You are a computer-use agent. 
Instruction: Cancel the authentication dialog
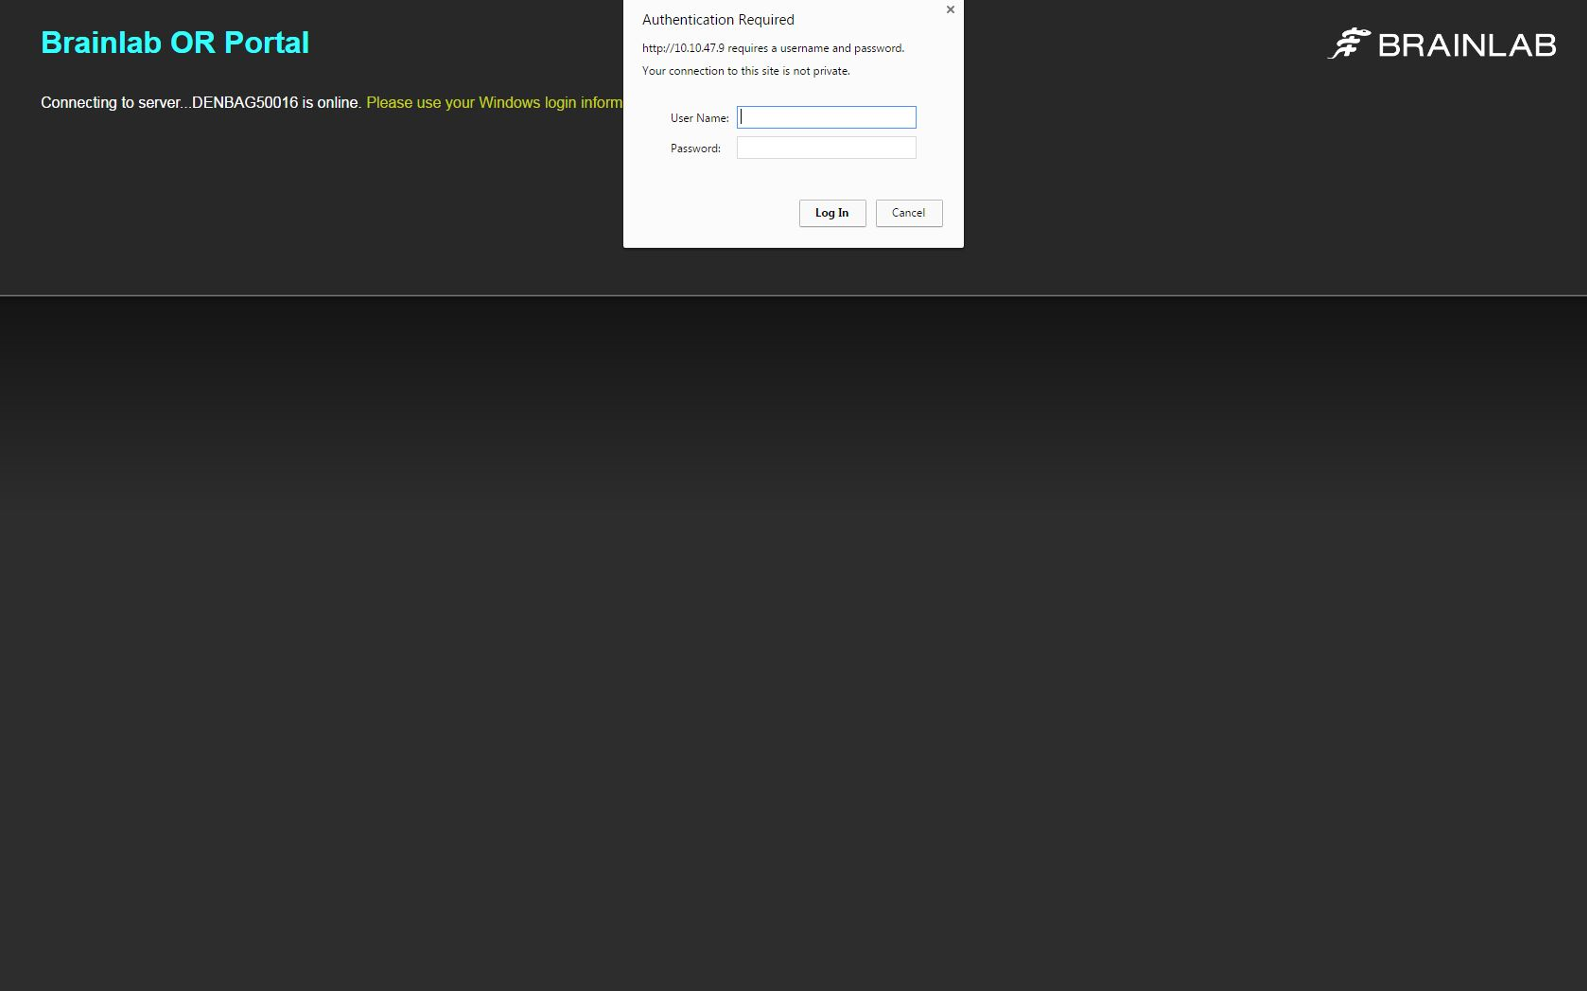[x=909, y=213]
